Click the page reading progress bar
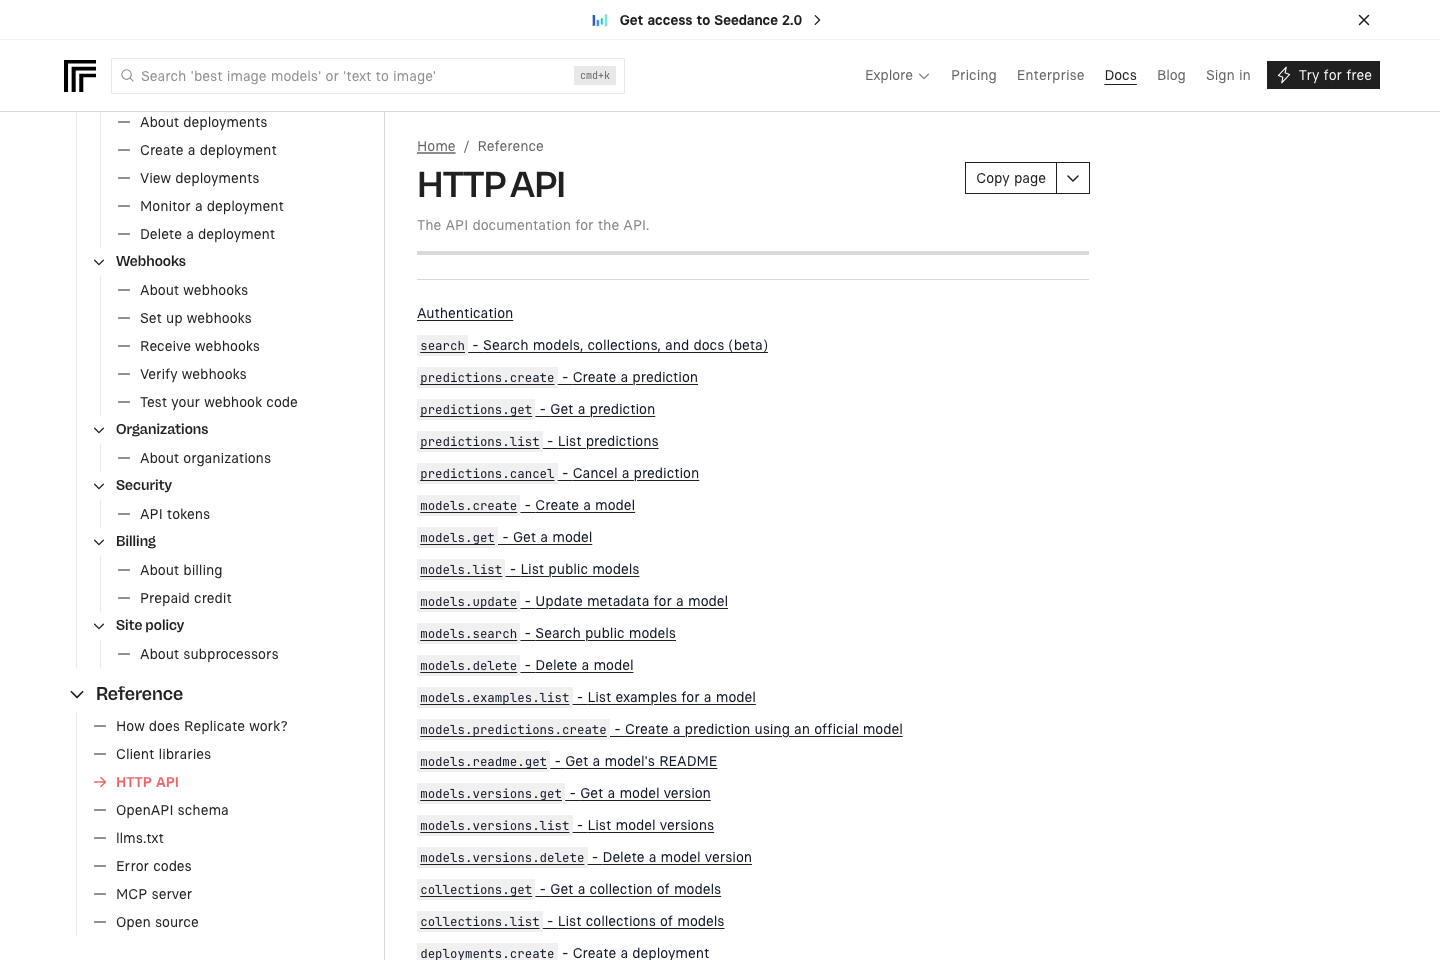 (753, 253)
